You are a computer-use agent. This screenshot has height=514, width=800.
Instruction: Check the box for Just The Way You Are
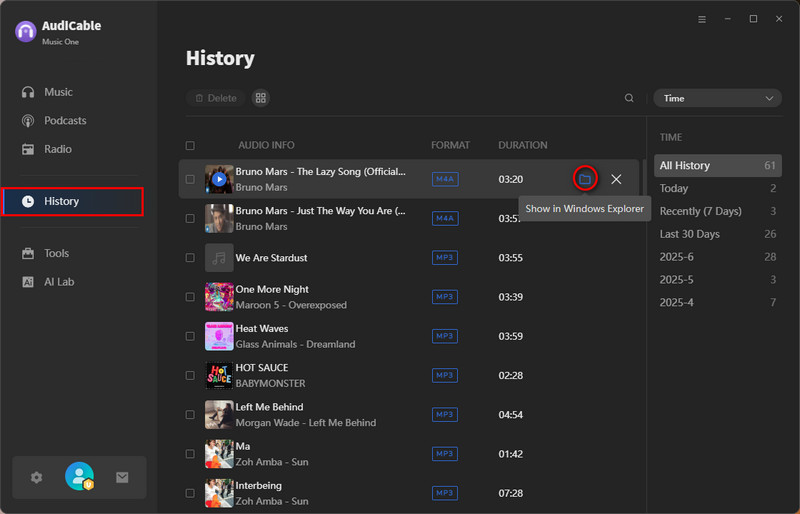coord(190,218)
